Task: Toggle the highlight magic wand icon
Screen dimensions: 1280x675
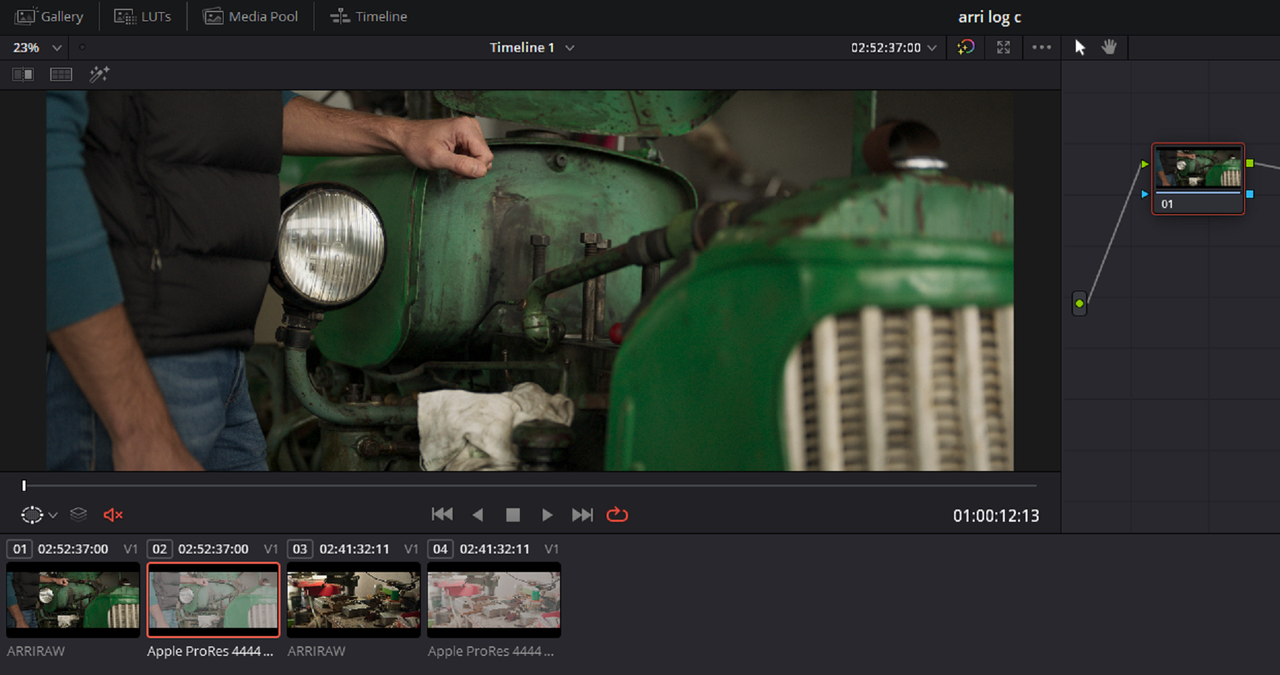Action: point(99,74)
